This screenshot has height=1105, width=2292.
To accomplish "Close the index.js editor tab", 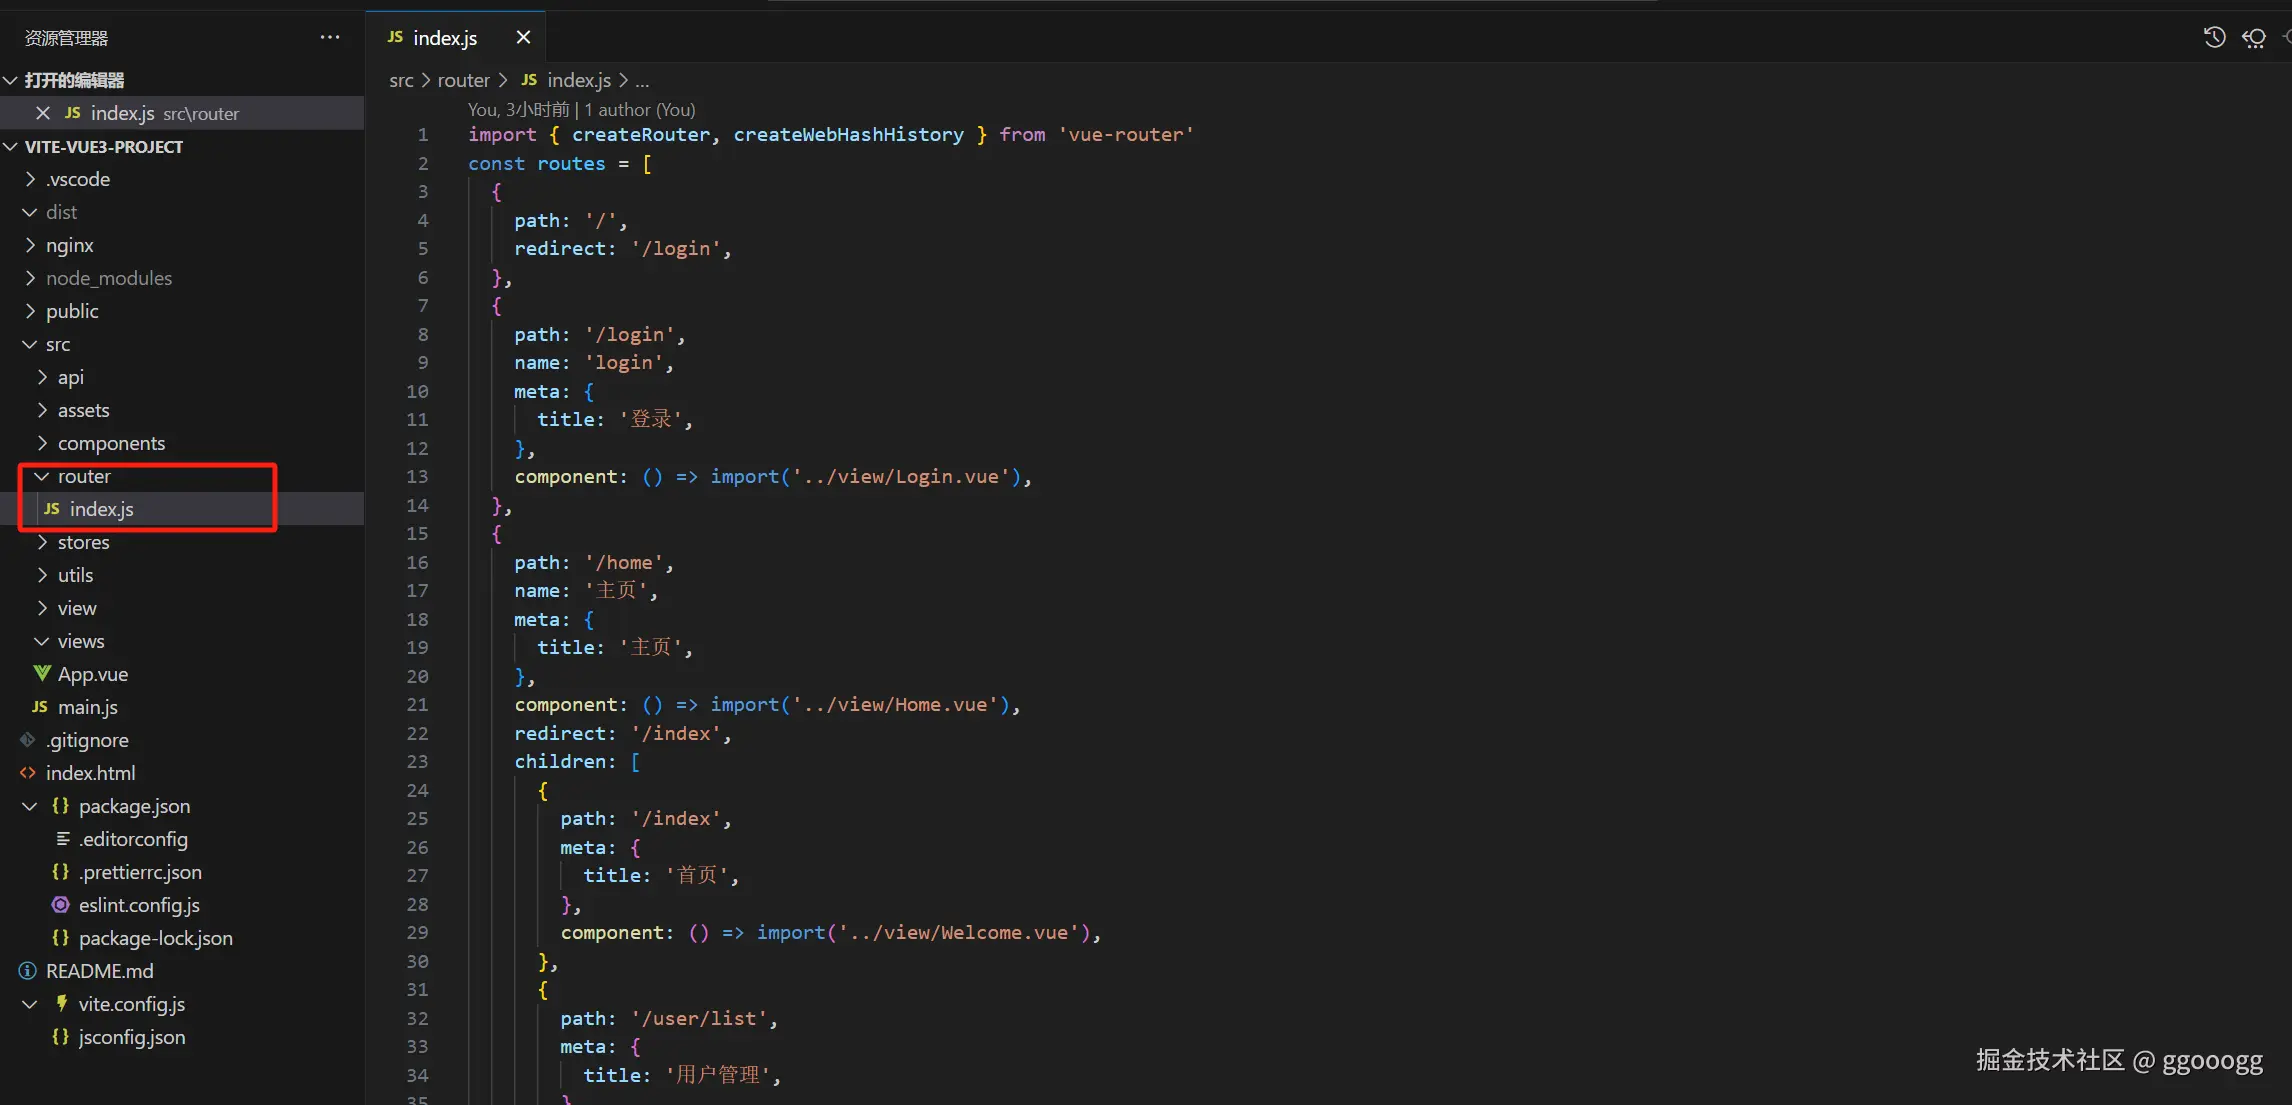I will click(x=523, y=38).
